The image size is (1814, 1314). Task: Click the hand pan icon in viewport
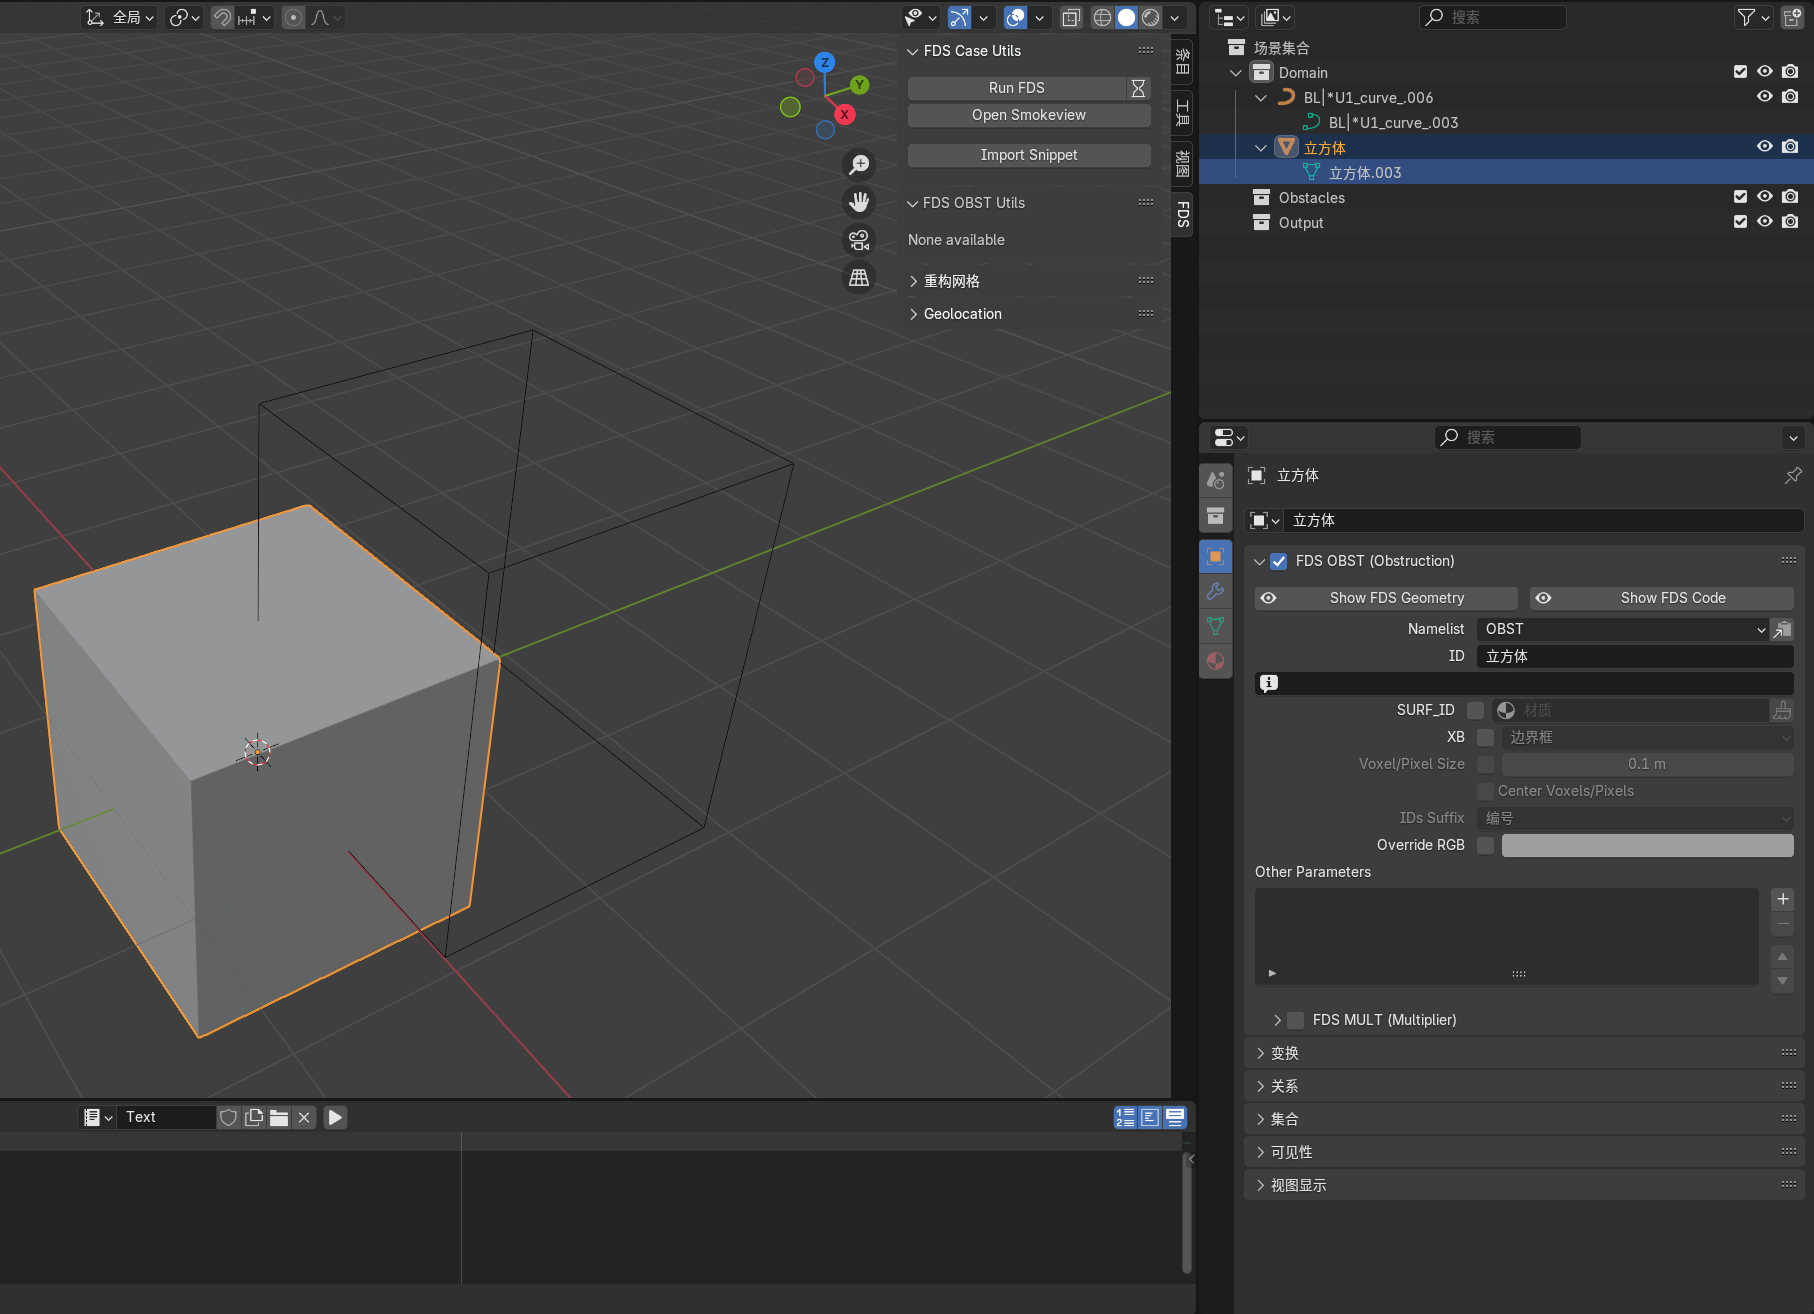[859, 201]
